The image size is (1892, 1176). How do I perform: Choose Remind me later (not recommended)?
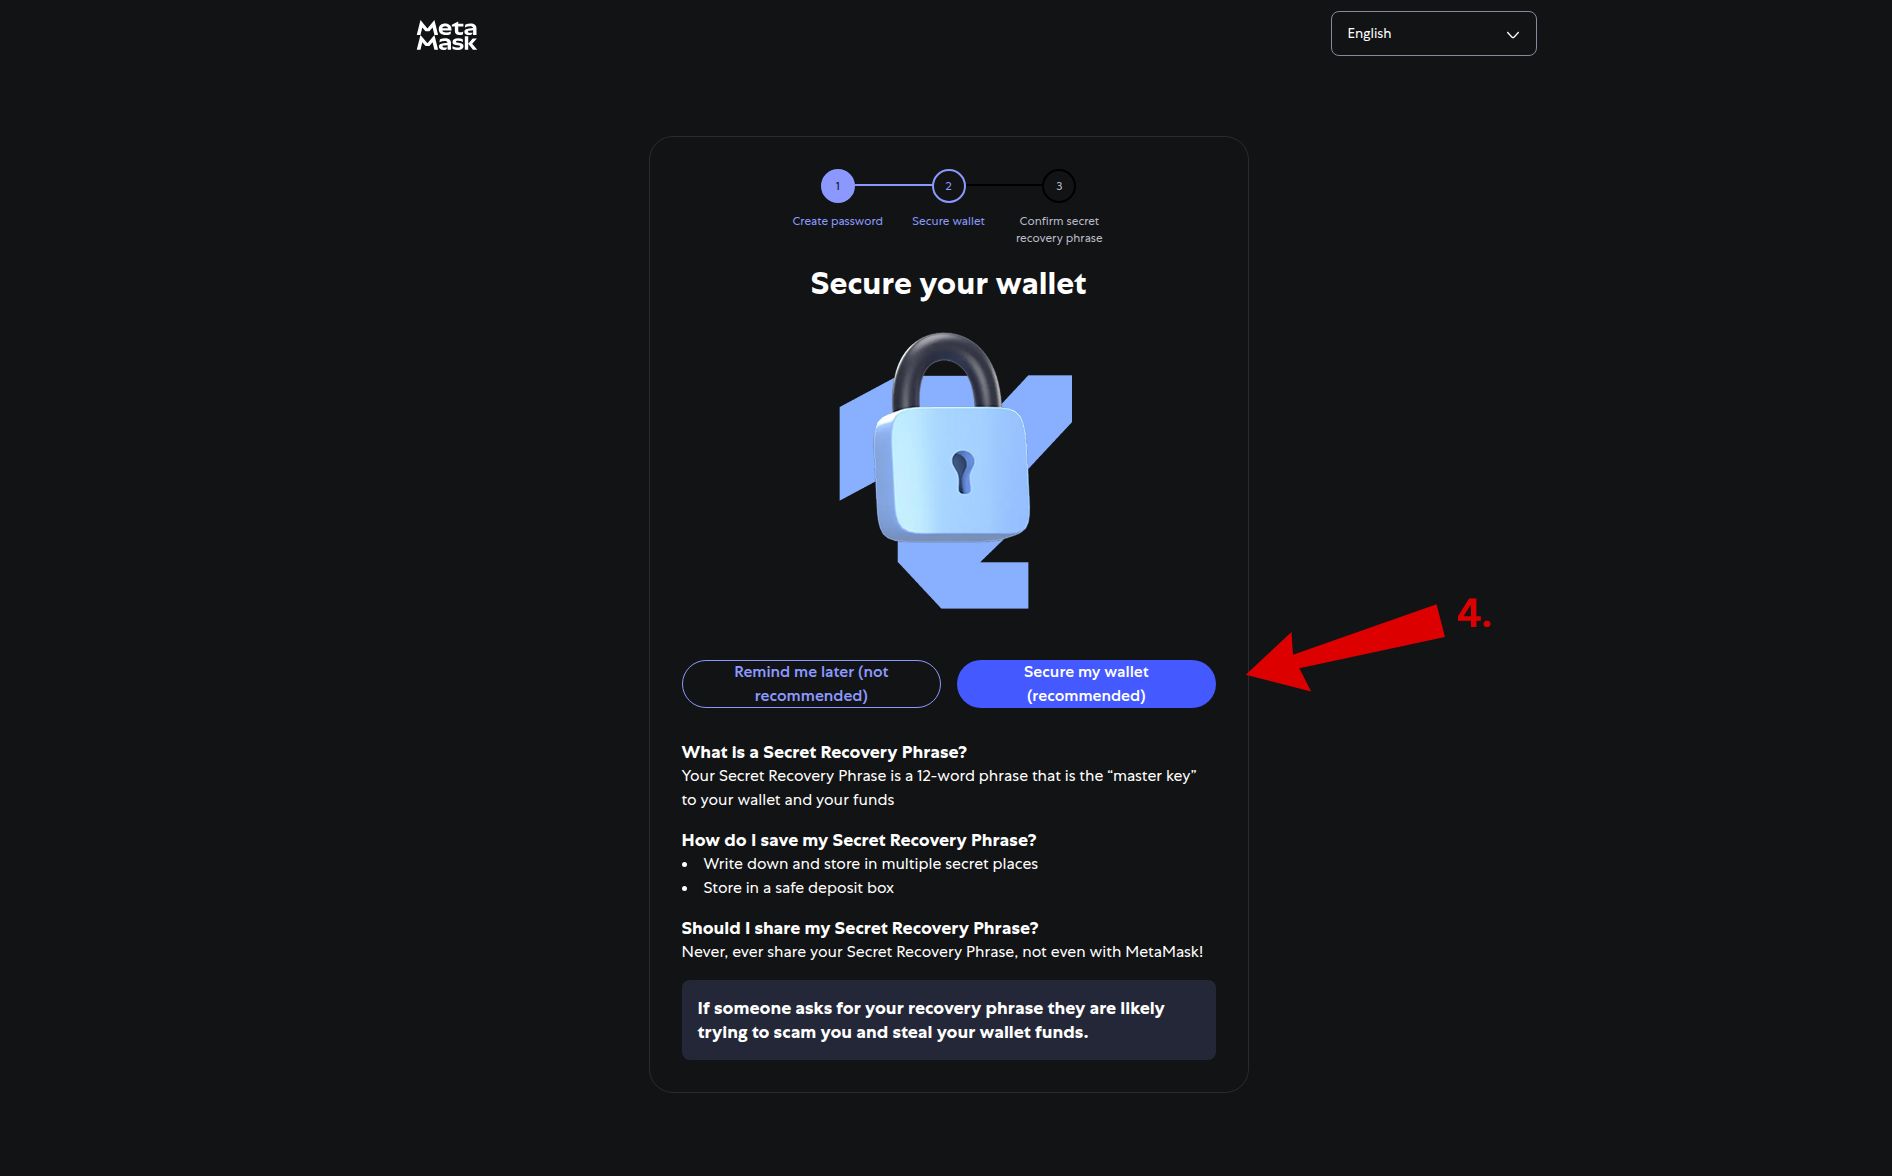click(811, 683)
